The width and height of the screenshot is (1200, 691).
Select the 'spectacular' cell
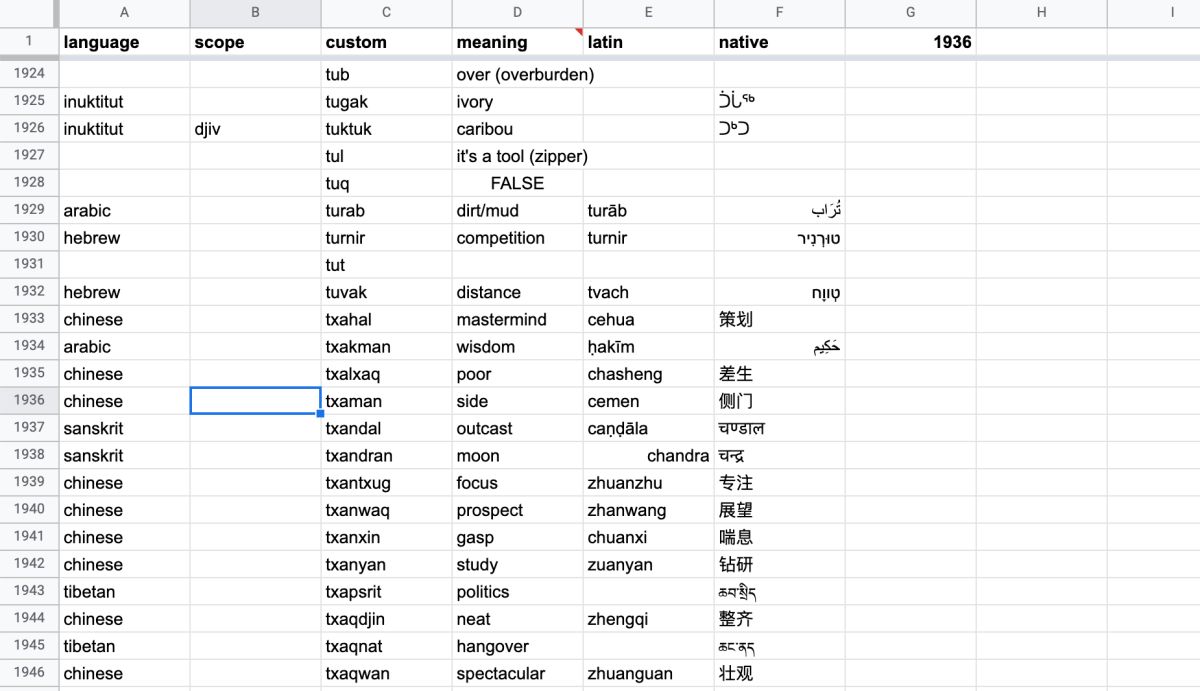coord(518,673)
